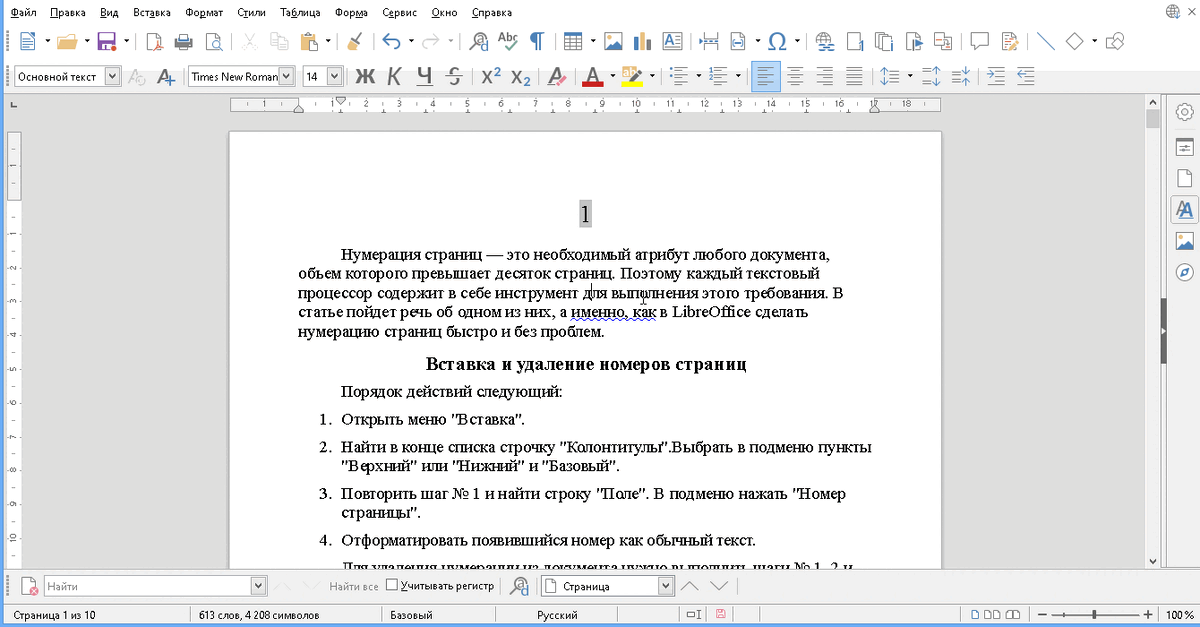Open the font size dropdown showing 14
Image resolution: width=1200 pixels, height=627 pixels.
tap(334, 76)
